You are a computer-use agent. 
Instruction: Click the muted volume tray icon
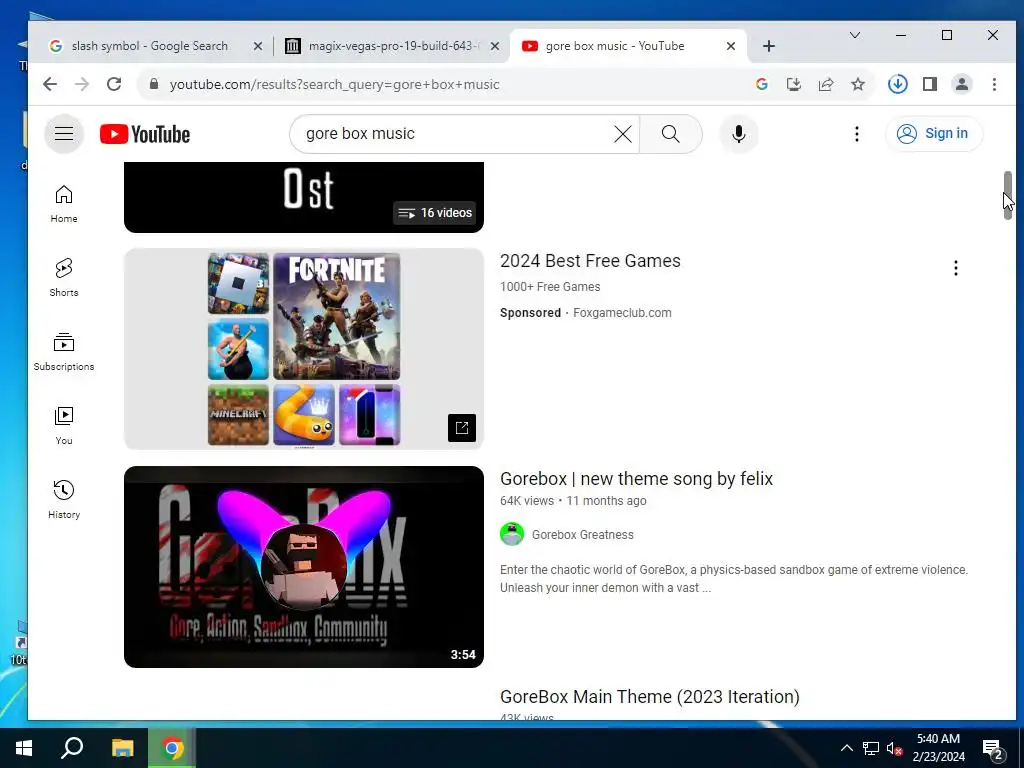(x=894, y=748)
